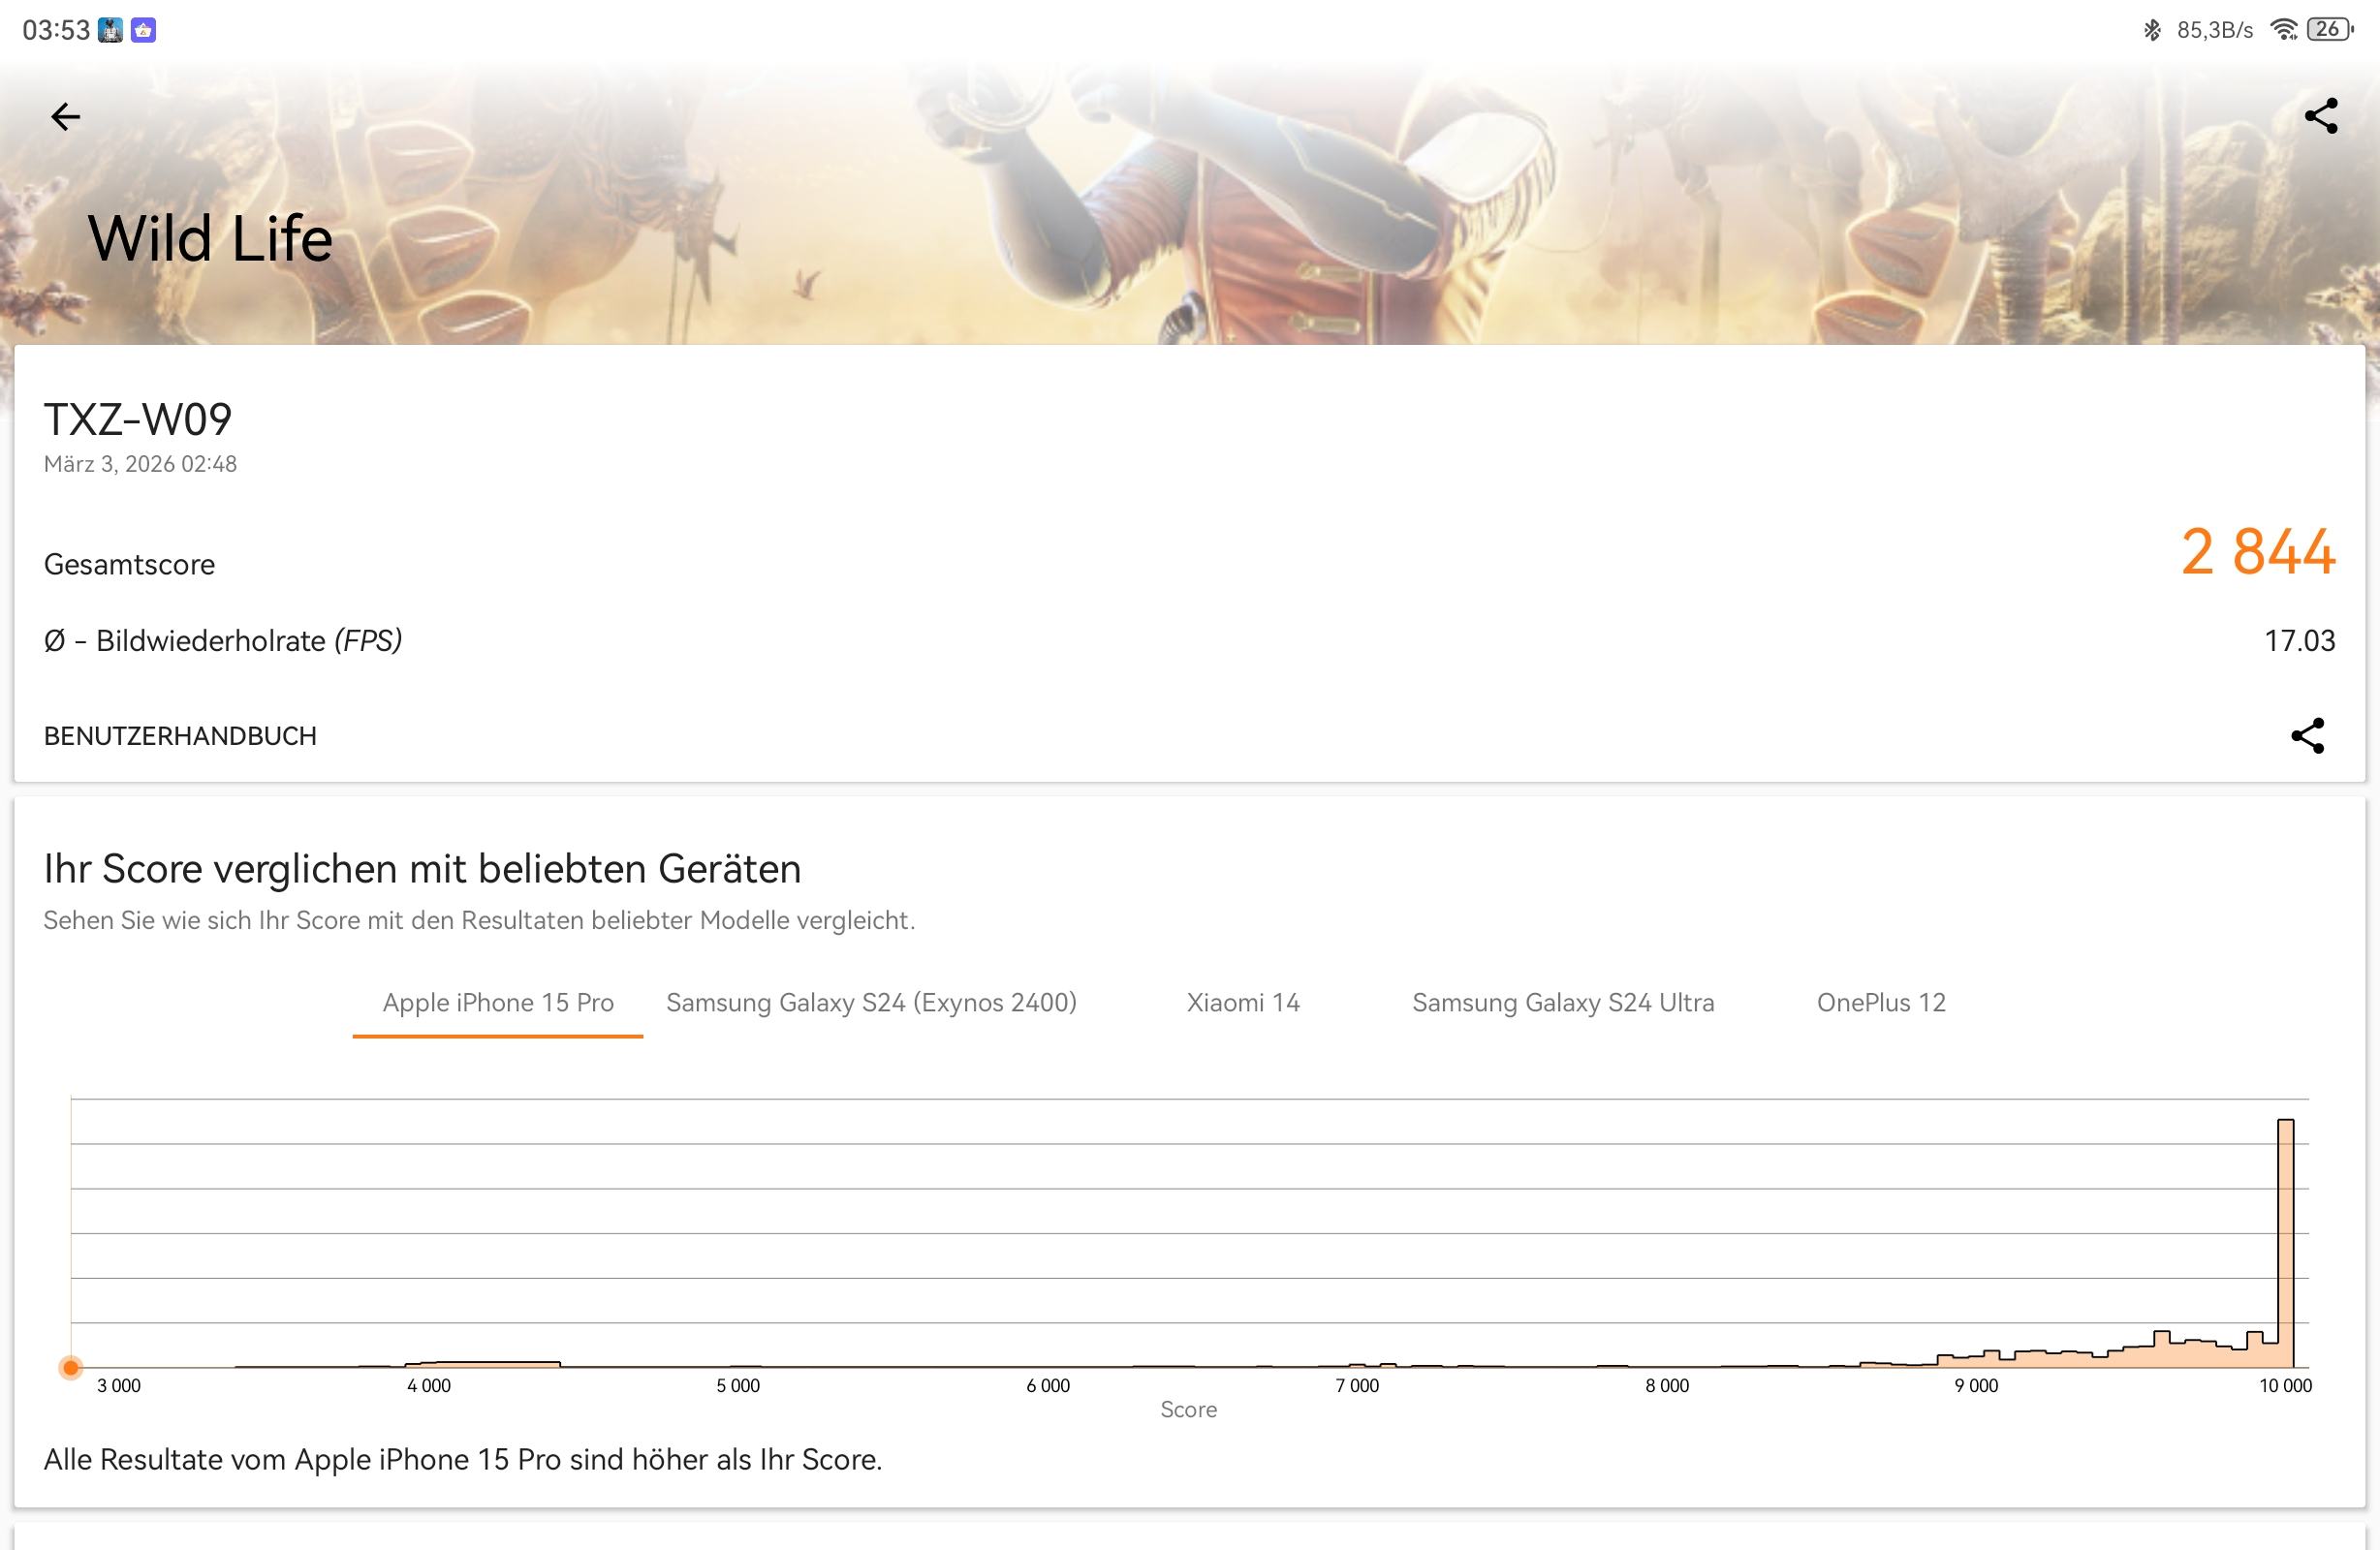Tap purple notification icon in status bar
The width and height of the screenshot is (2380, 1550).
143,30
